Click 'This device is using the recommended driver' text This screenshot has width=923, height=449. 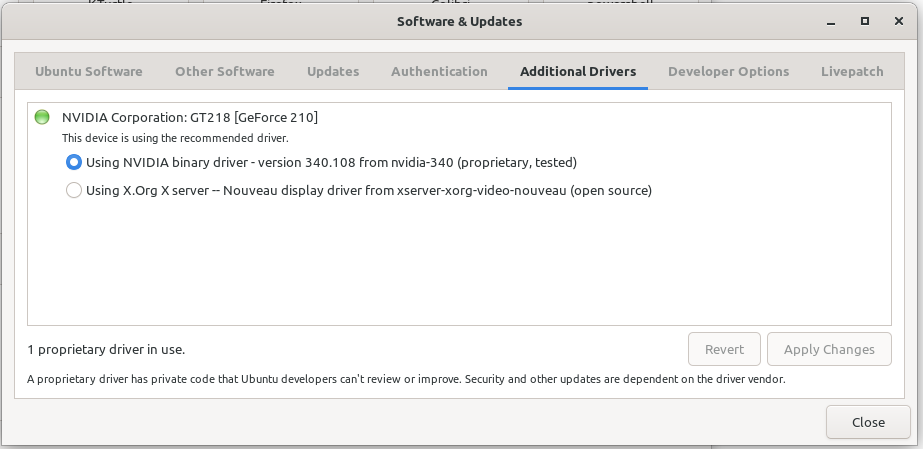pyautogui.click(x=175, y=138)
